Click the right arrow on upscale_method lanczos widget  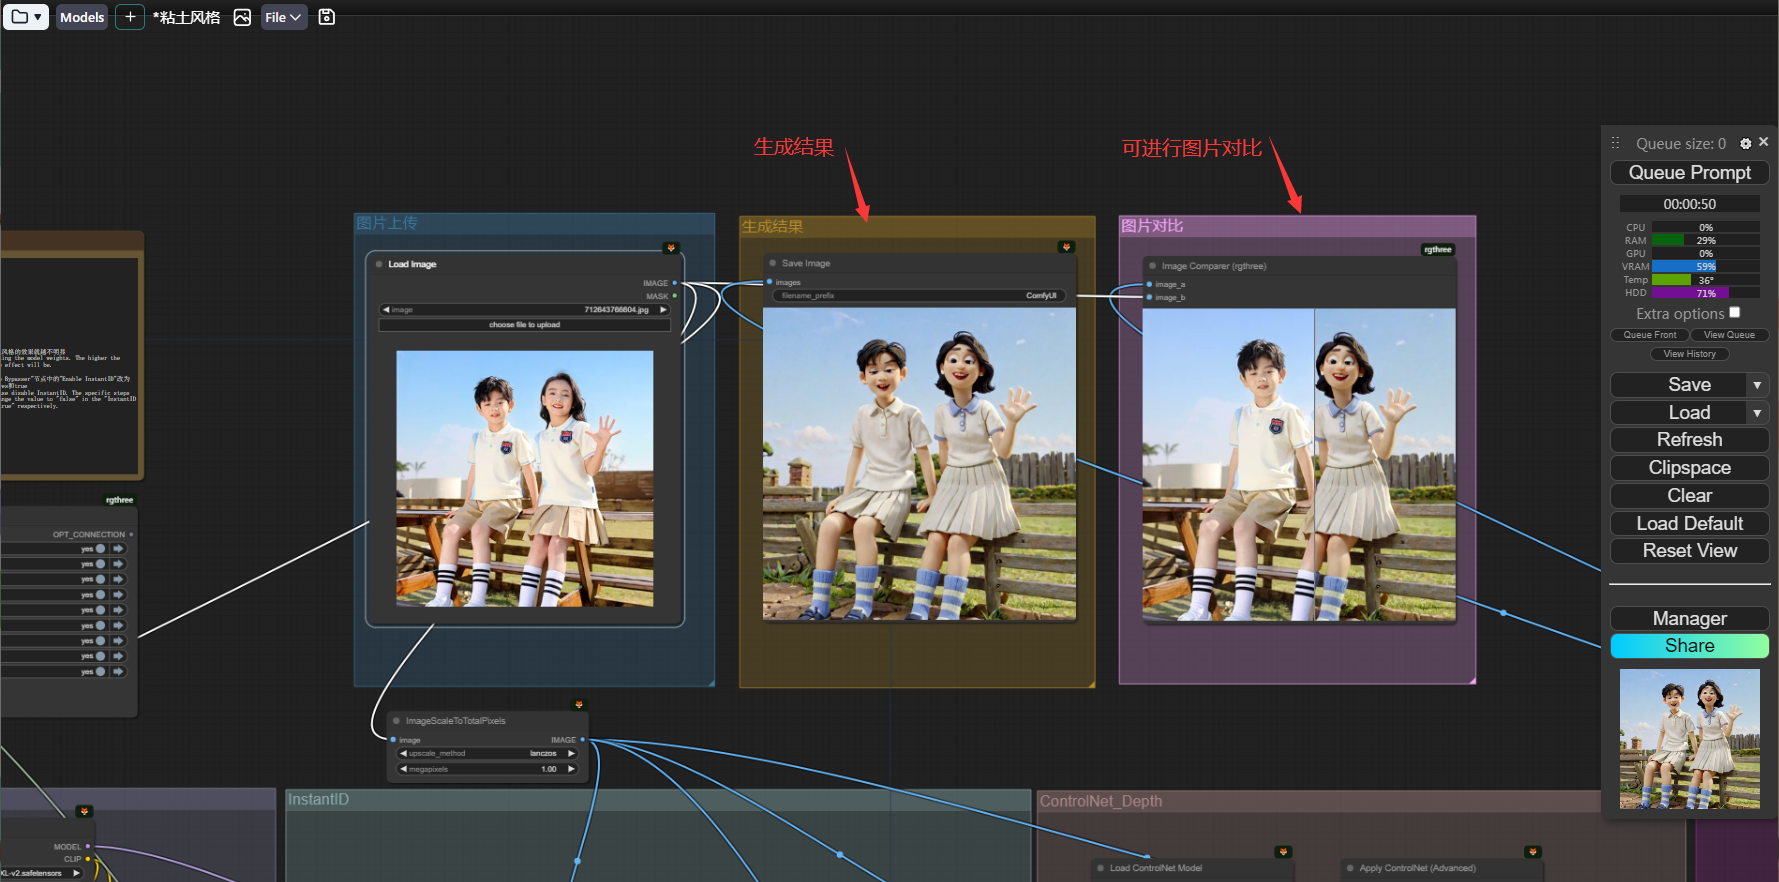571,753
